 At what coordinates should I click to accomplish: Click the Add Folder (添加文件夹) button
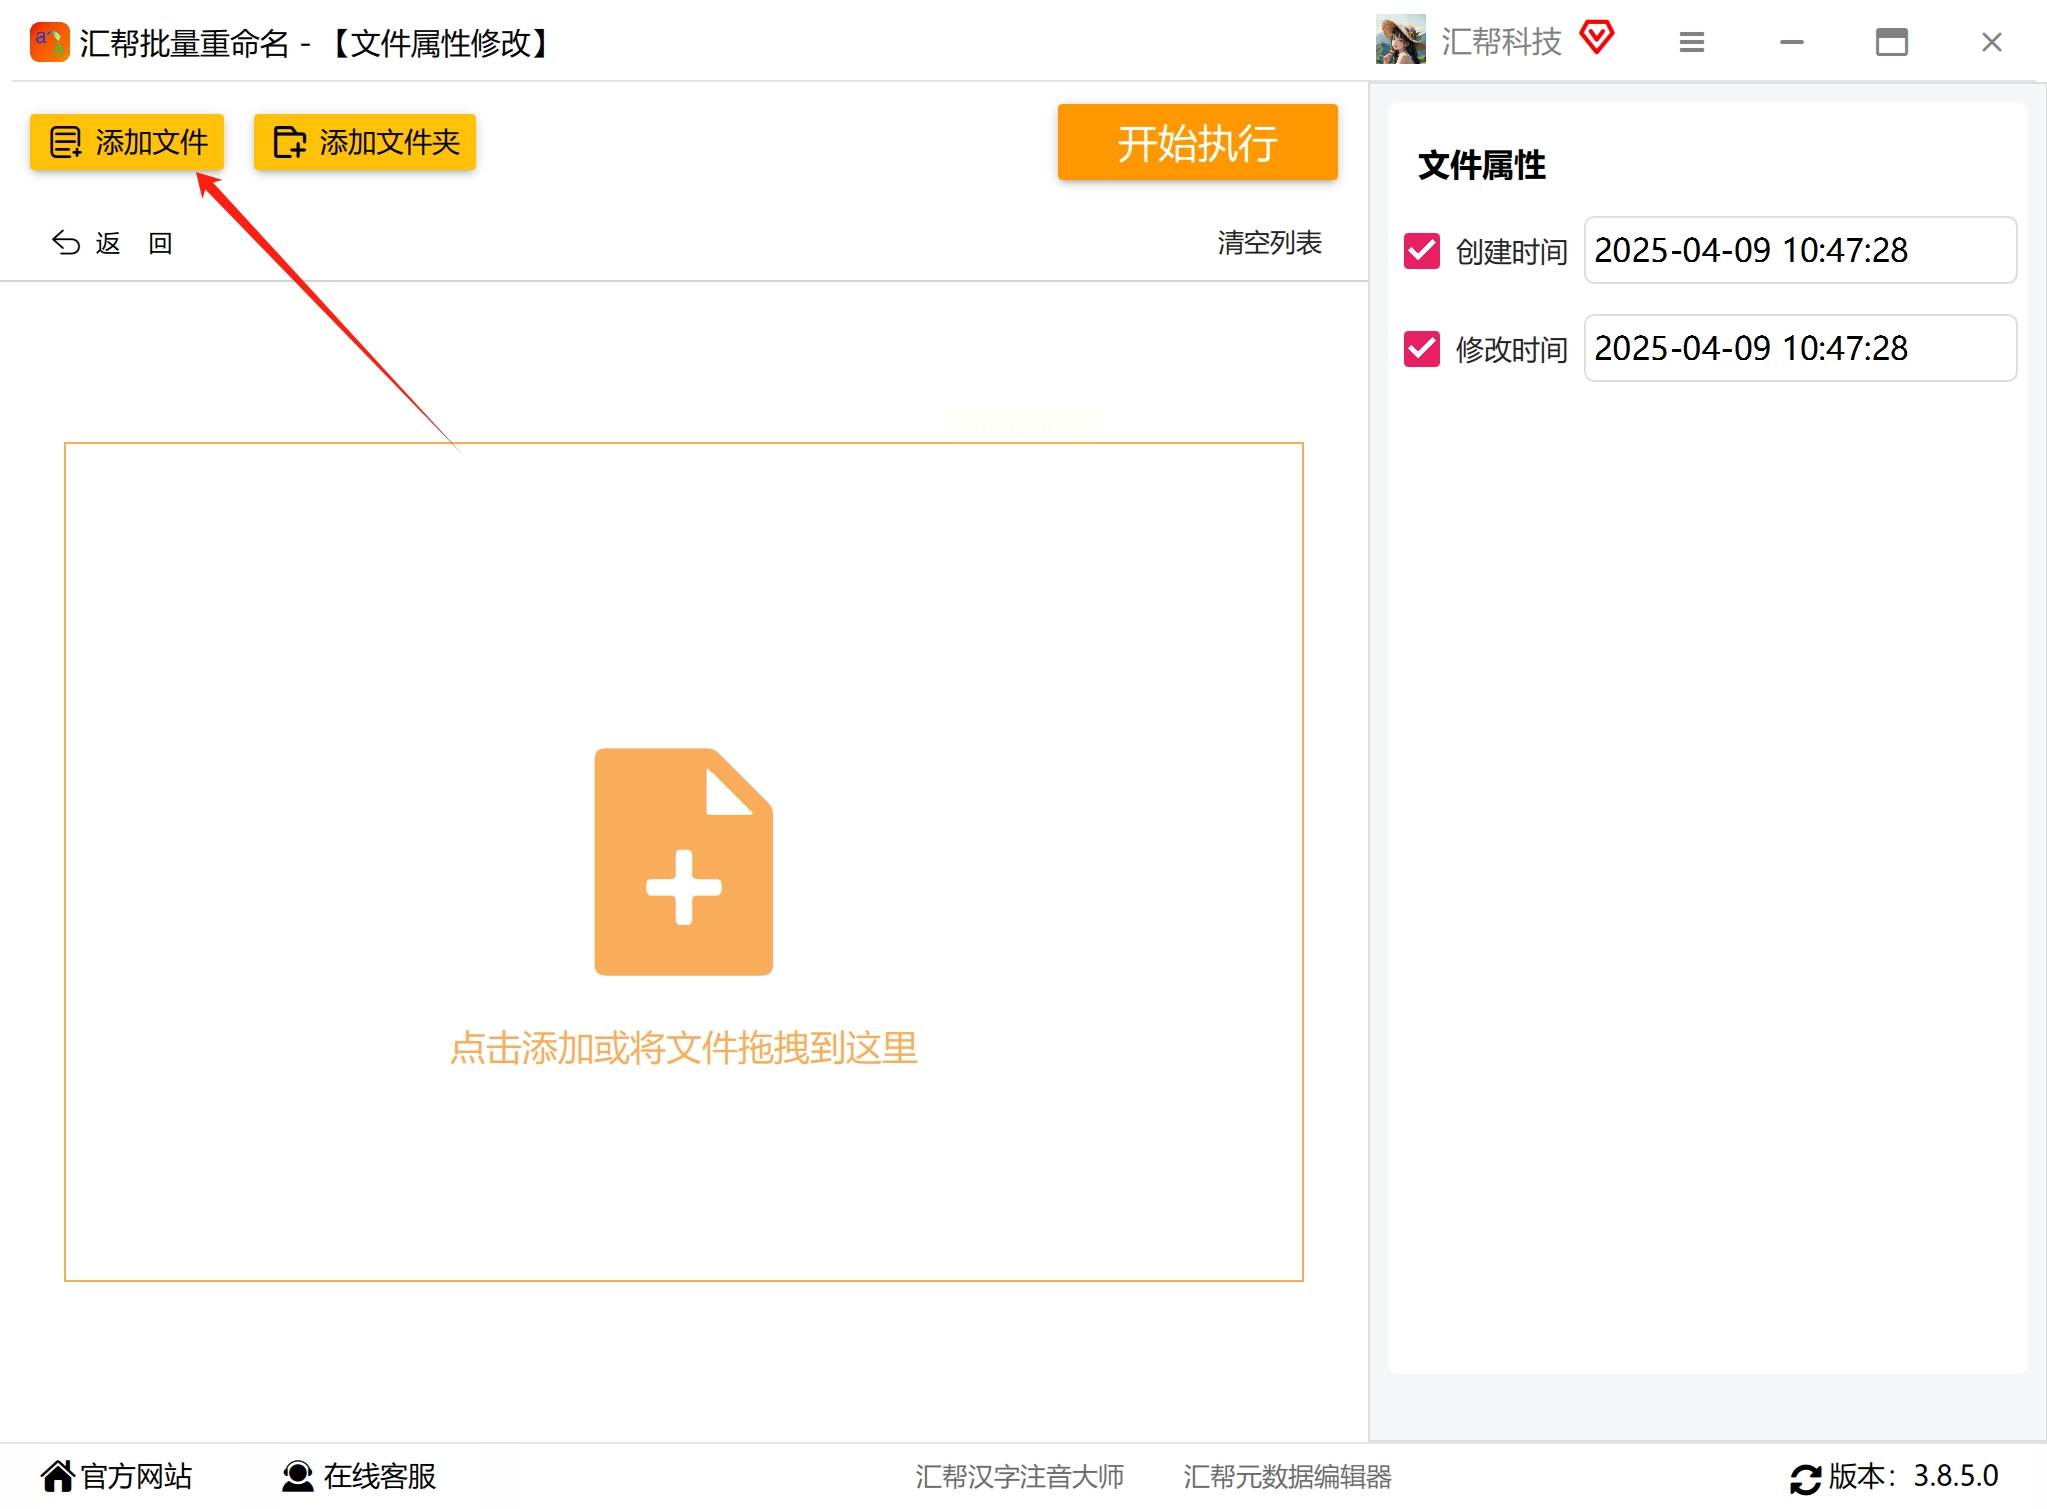click(365, 142)
